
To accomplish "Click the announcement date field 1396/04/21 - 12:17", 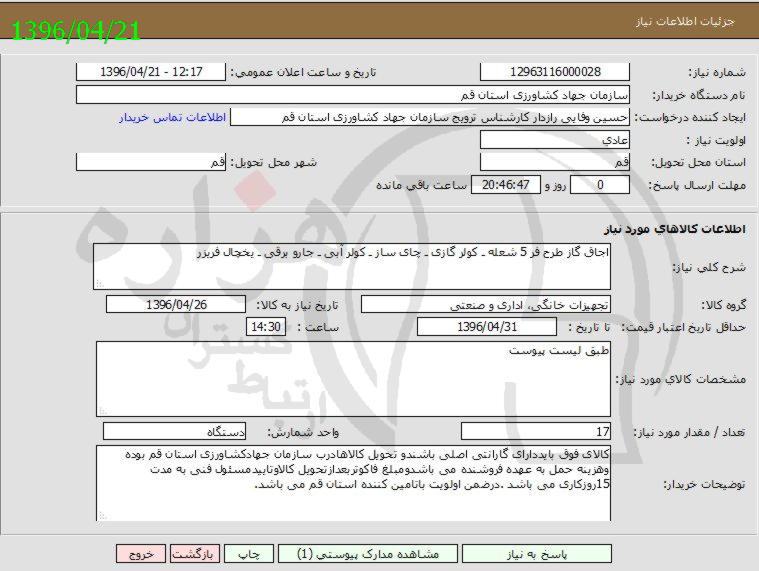I will [x=151, y=72].
